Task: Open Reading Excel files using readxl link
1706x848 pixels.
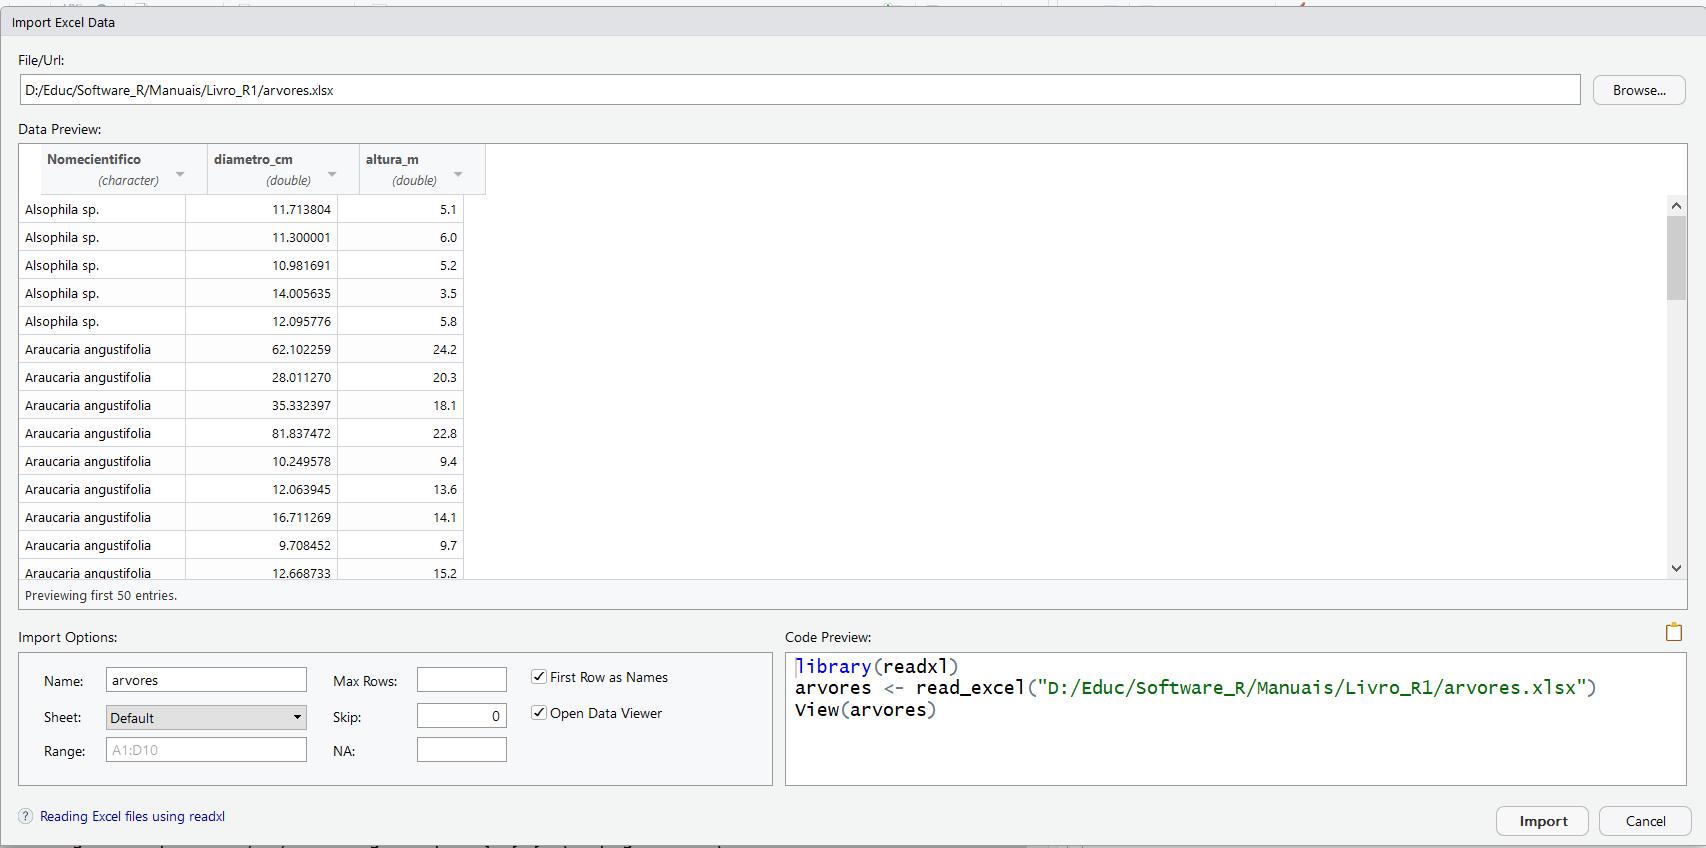Action: (x=132, y=816)
